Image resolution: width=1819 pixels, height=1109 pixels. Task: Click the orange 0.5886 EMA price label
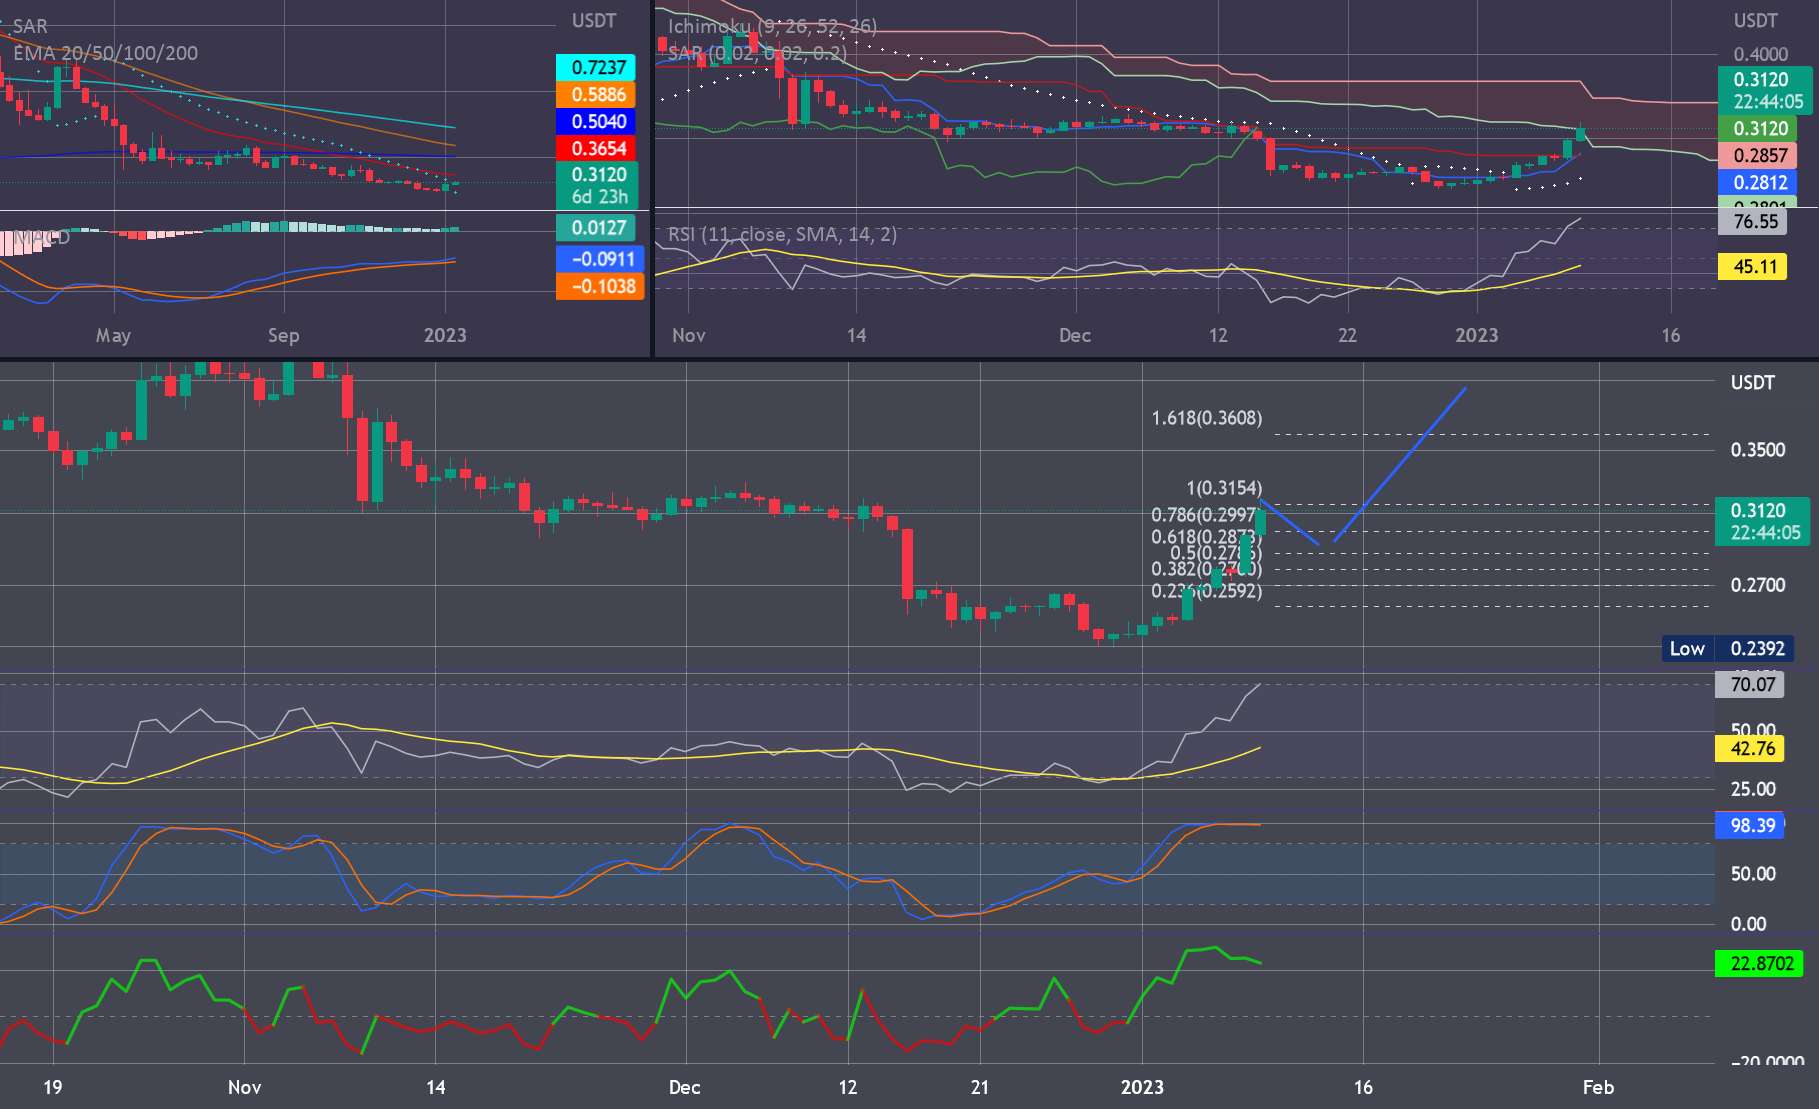pyautogui.click(x=598, y=94)
